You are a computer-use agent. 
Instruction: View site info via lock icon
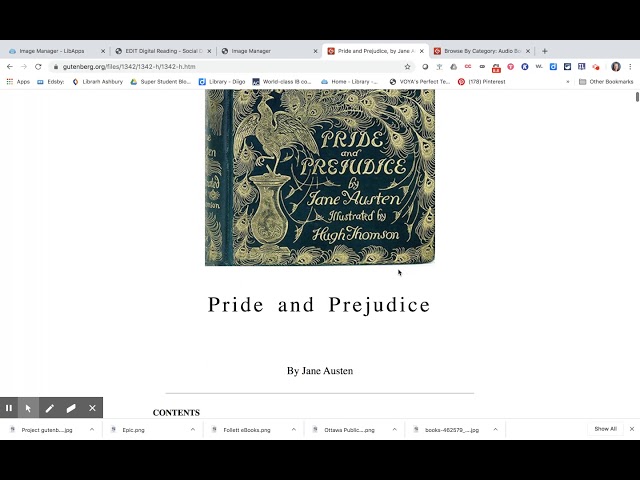point(56,67)
